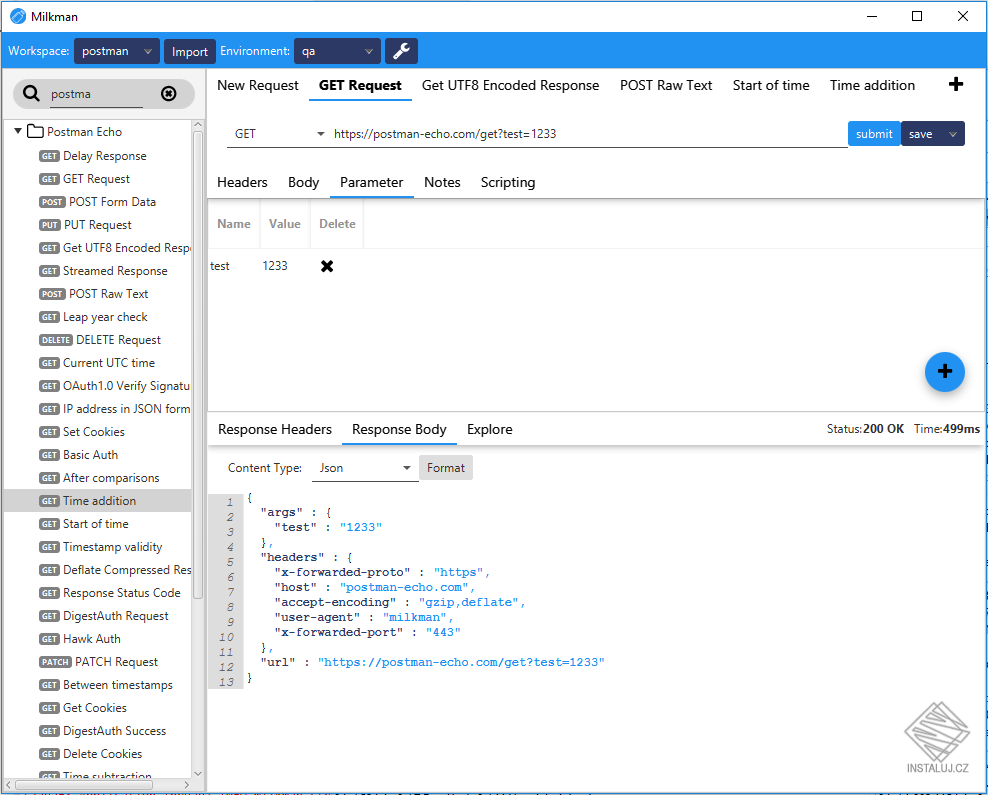Open the Body tab

(303, 182)
